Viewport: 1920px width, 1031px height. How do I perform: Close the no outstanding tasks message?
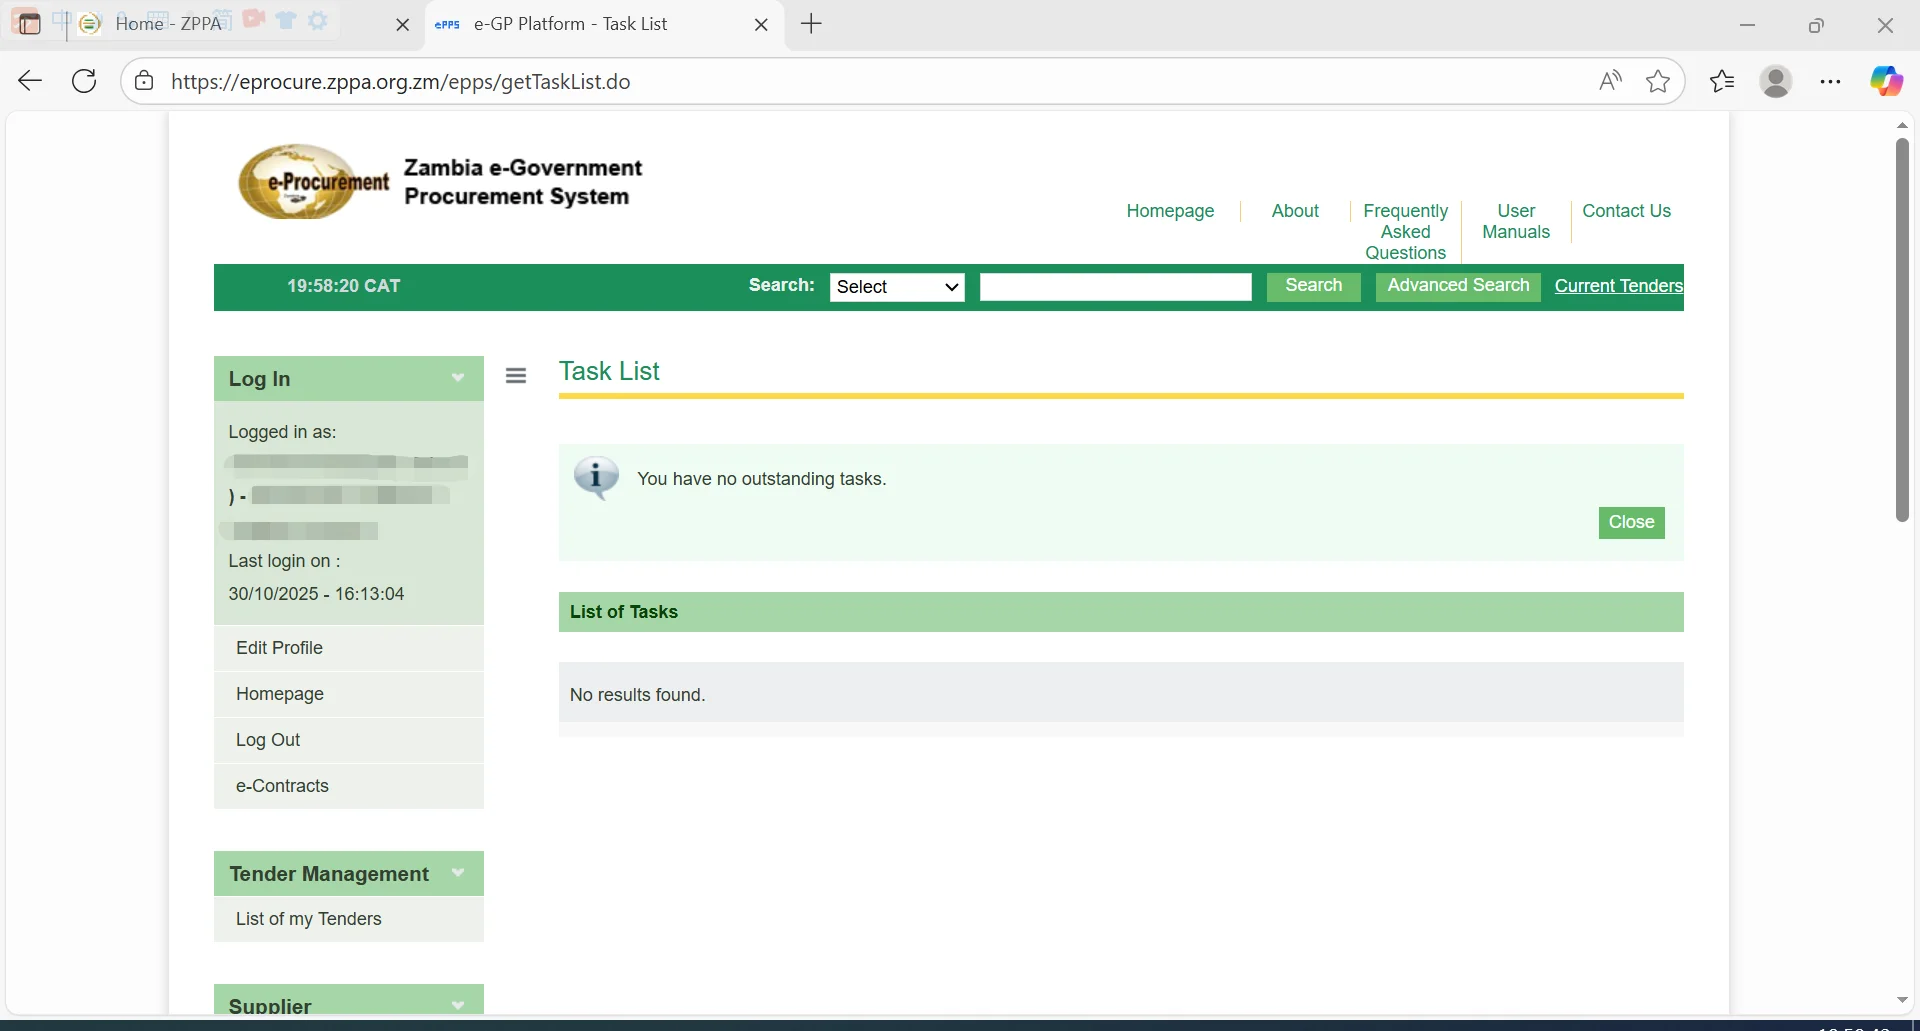[x=1631, y=523]
